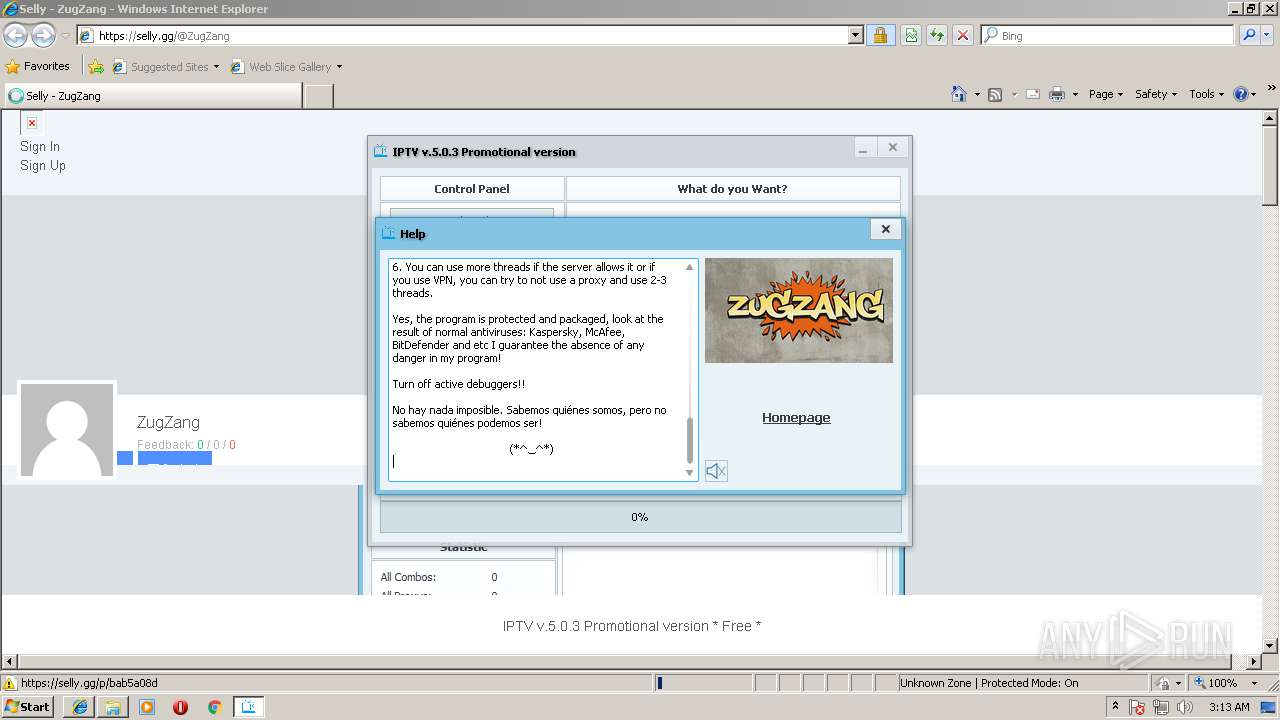The width and height of the screenshot is (1280, 720).
Task: Click the RSS feeds icon
Action: click(x=995, y=94)
